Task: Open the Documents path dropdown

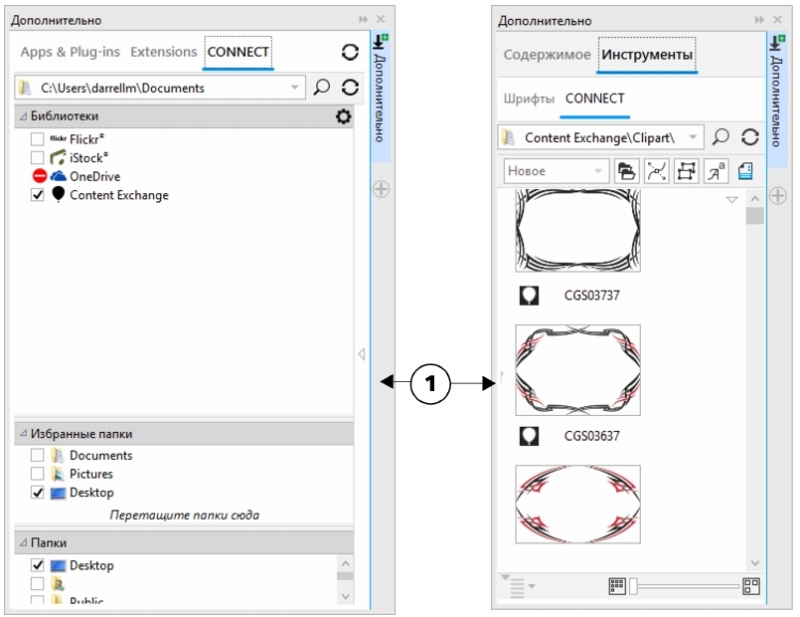Action: (294, 88)
